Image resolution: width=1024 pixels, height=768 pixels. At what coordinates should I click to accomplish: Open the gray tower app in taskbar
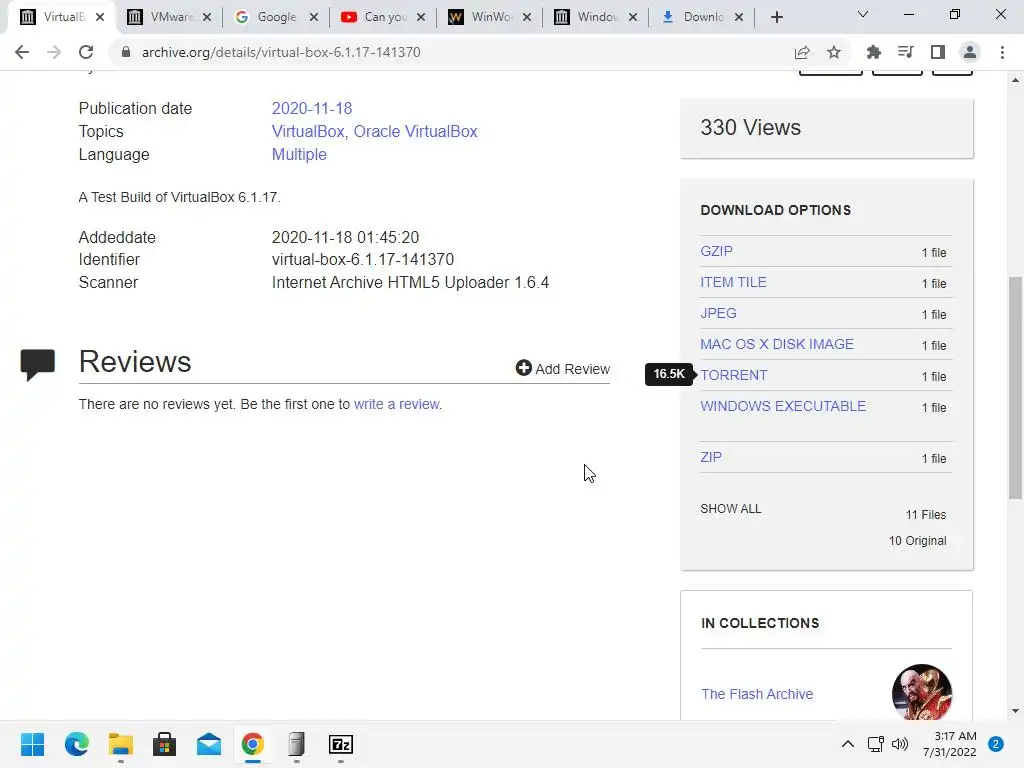pyautogui.click(x=296, y=744)
